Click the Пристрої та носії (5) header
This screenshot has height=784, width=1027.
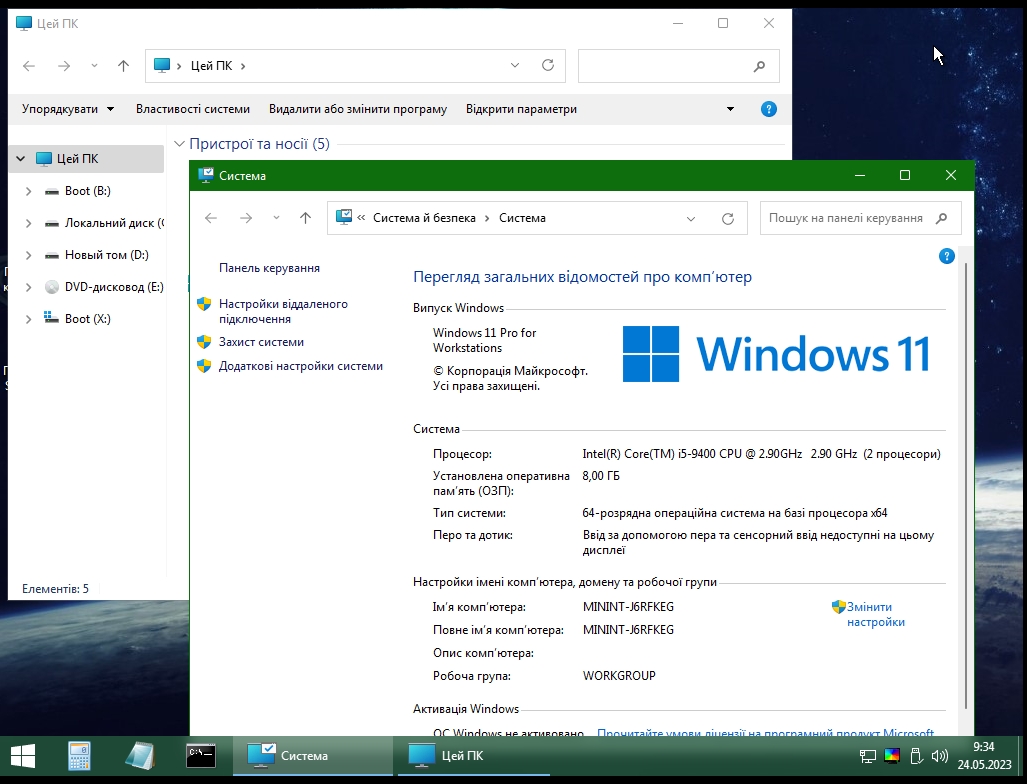point(259,144)
